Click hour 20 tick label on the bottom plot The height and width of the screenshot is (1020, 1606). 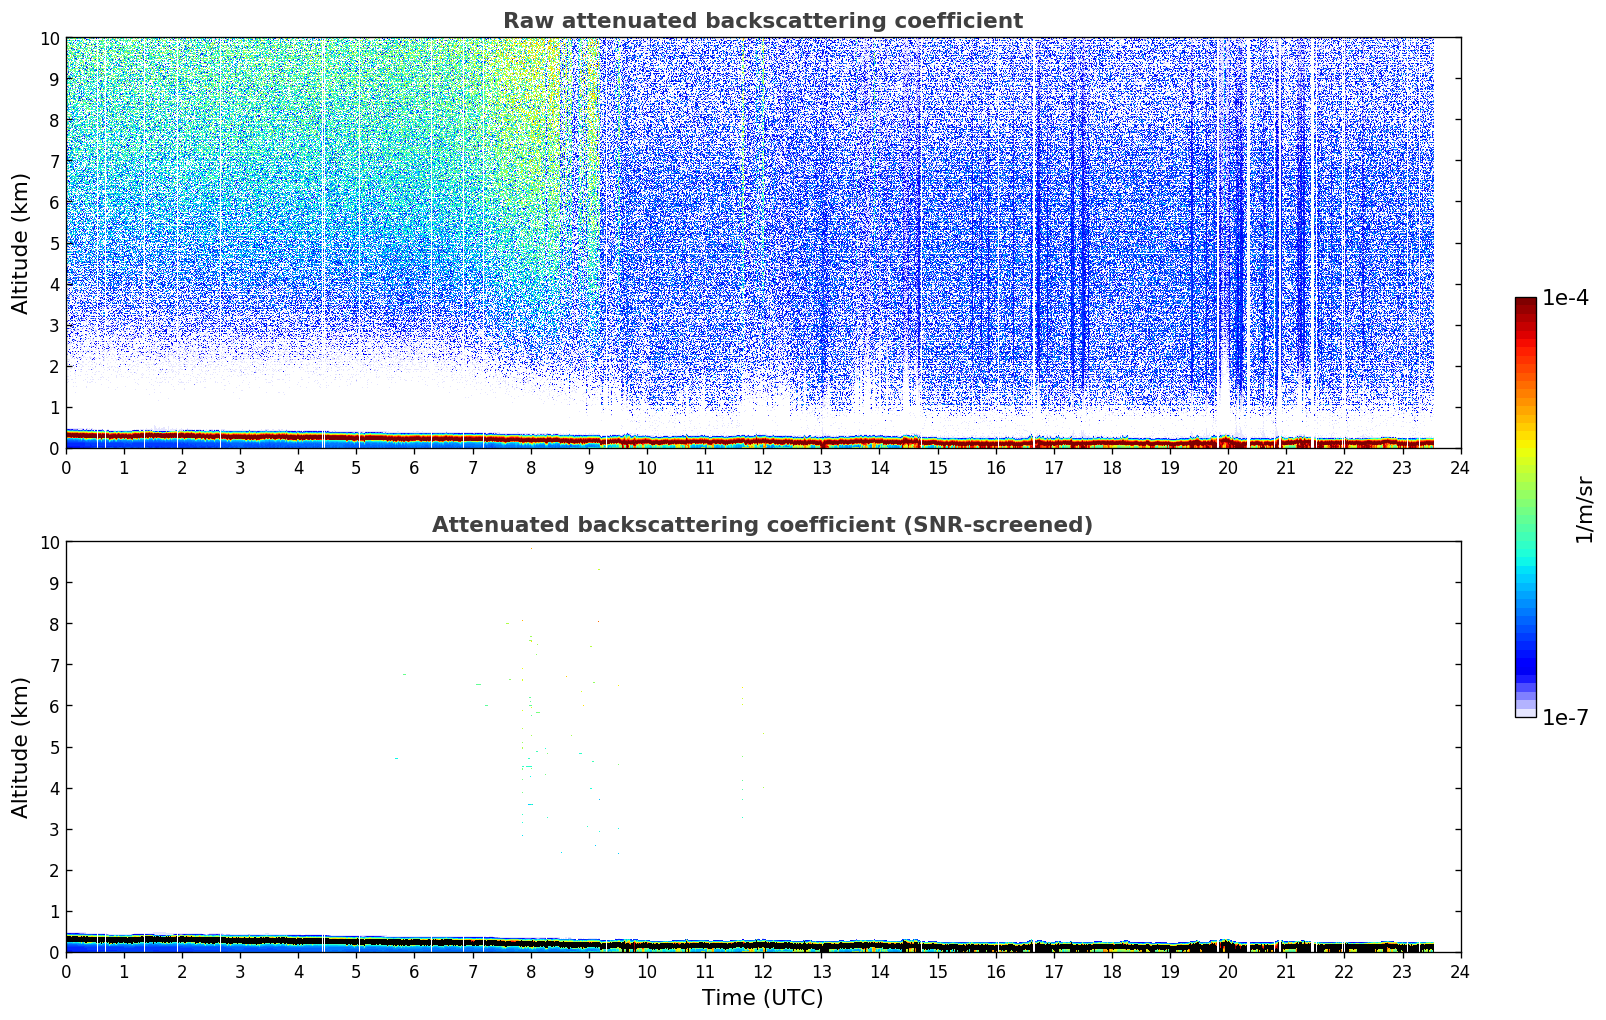point(1228,972)
